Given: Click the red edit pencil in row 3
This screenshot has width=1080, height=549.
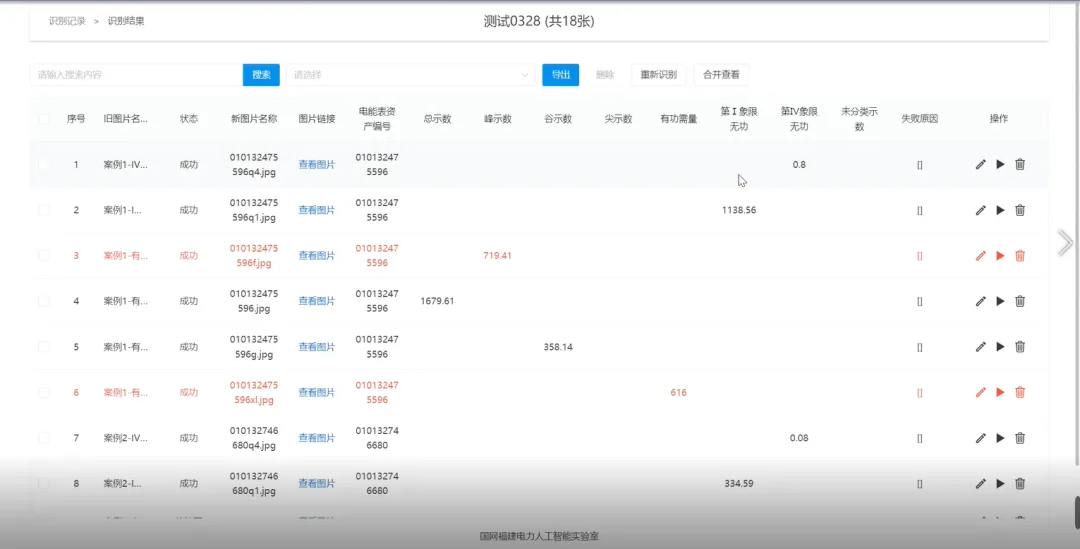Looking at the screenshot, I should (x=980, y=256).
